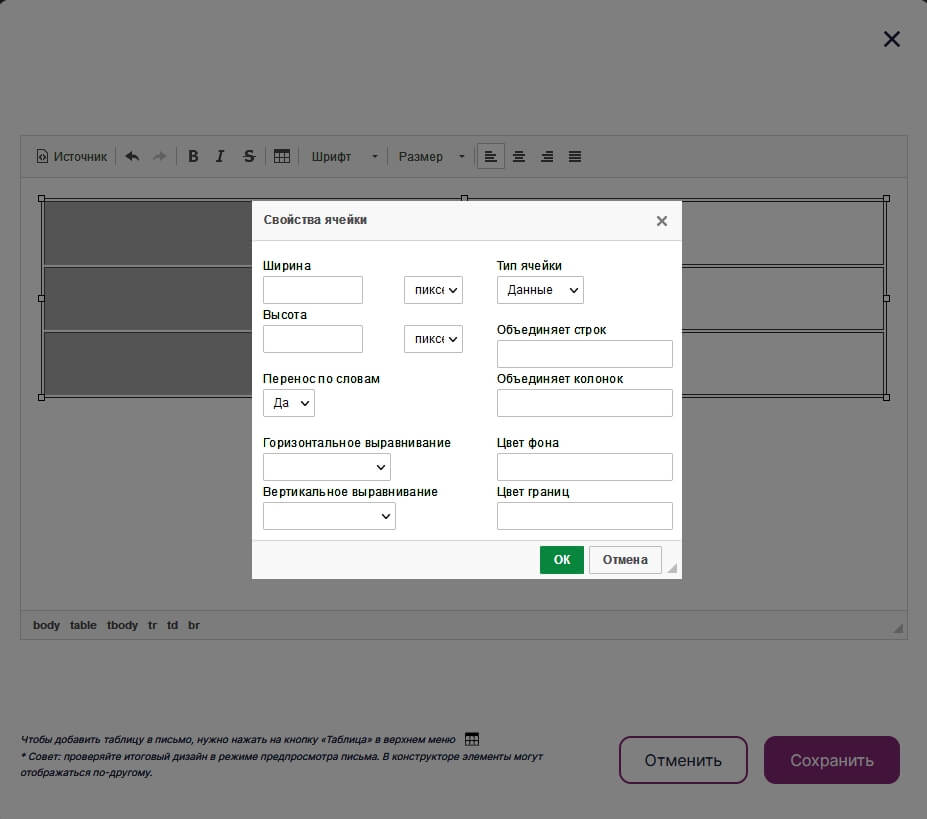Toggle strikethrough formatting
The width and height of the screenshot is (927, 819).
coord(249,157)
